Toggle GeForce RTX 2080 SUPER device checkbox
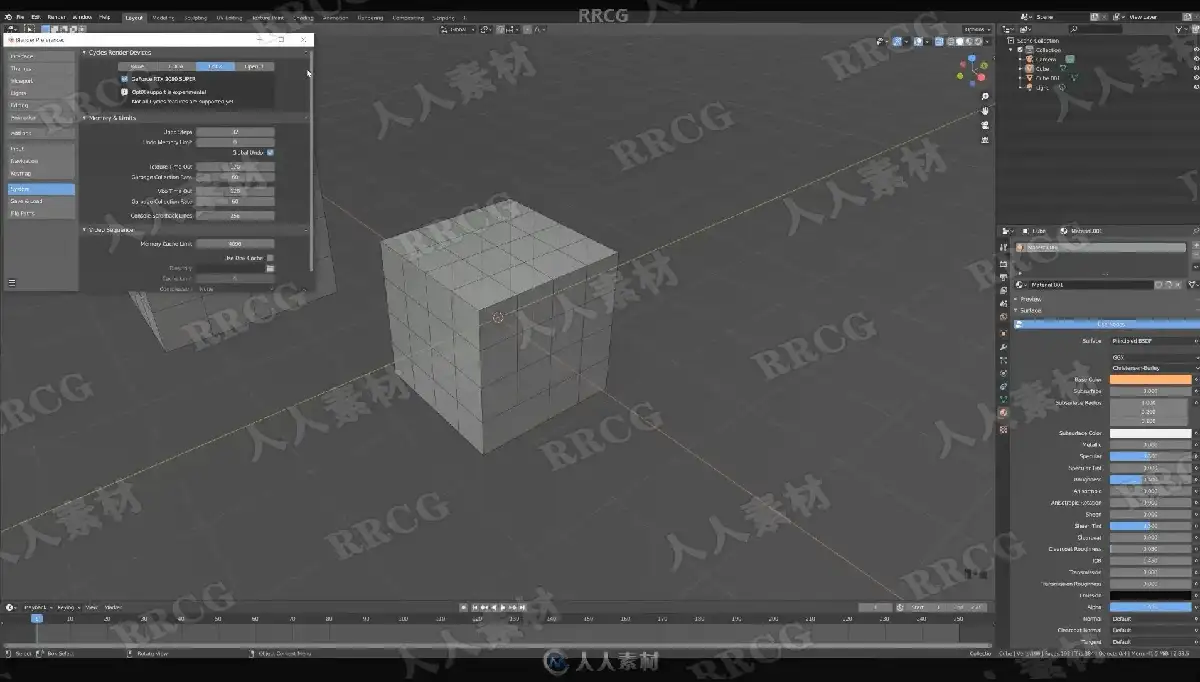The image size is (1200, 682). (125, 77)
